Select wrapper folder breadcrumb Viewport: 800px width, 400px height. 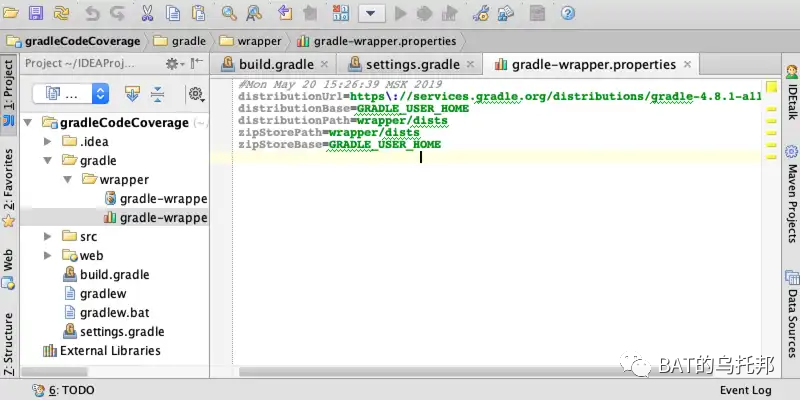251,41
